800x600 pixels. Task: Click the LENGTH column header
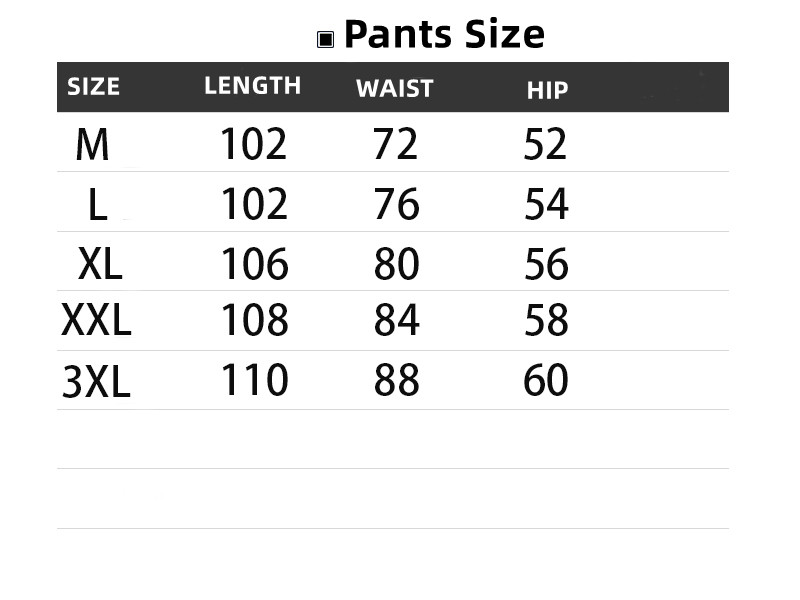coord(252,86)
